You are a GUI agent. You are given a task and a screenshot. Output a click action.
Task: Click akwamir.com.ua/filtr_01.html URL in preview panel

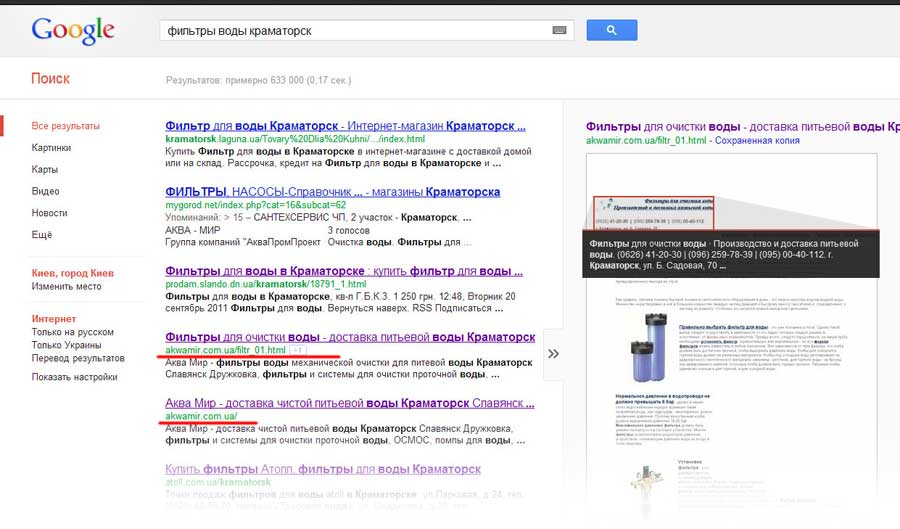pos(646,141)
